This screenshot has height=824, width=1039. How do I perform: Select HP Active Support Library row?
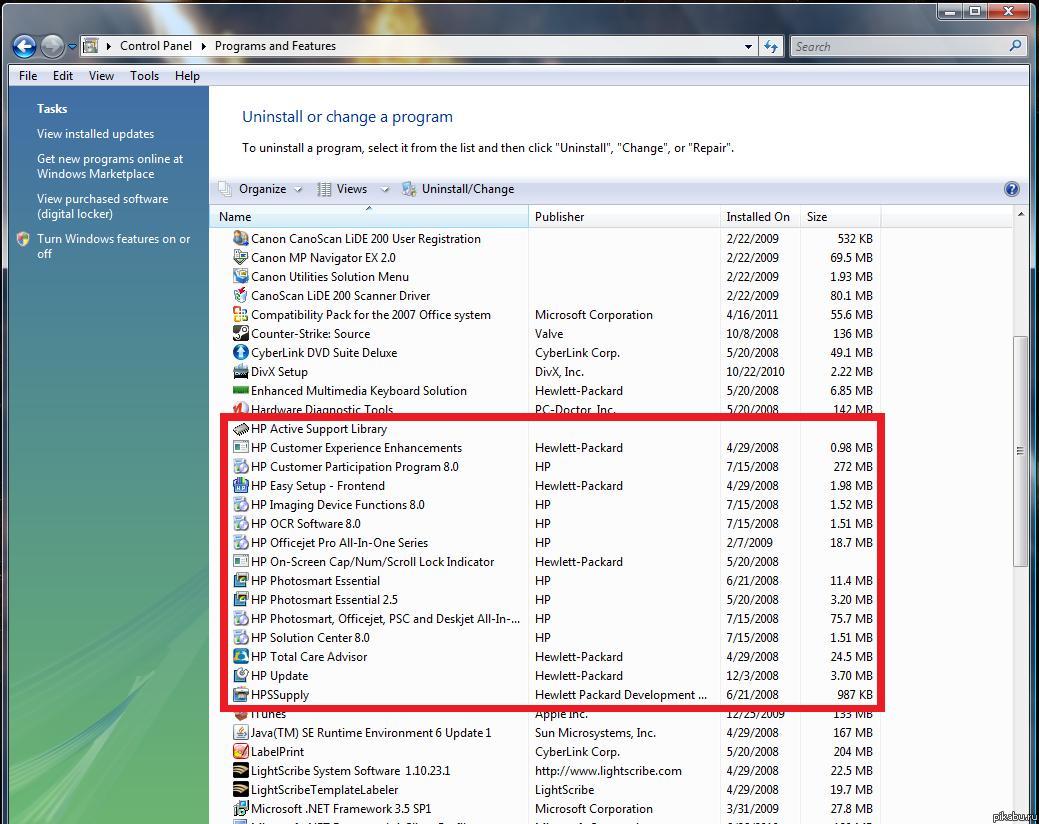click(553, 429)
